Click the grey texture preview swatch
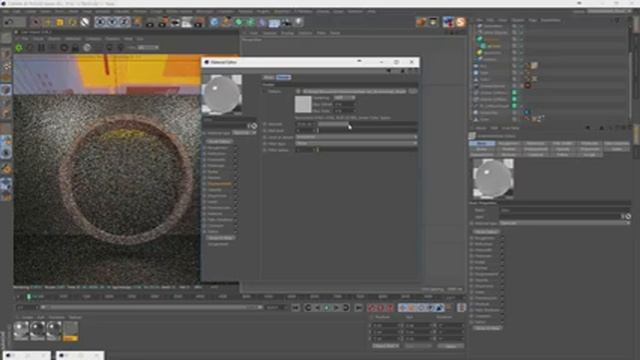 303,104
